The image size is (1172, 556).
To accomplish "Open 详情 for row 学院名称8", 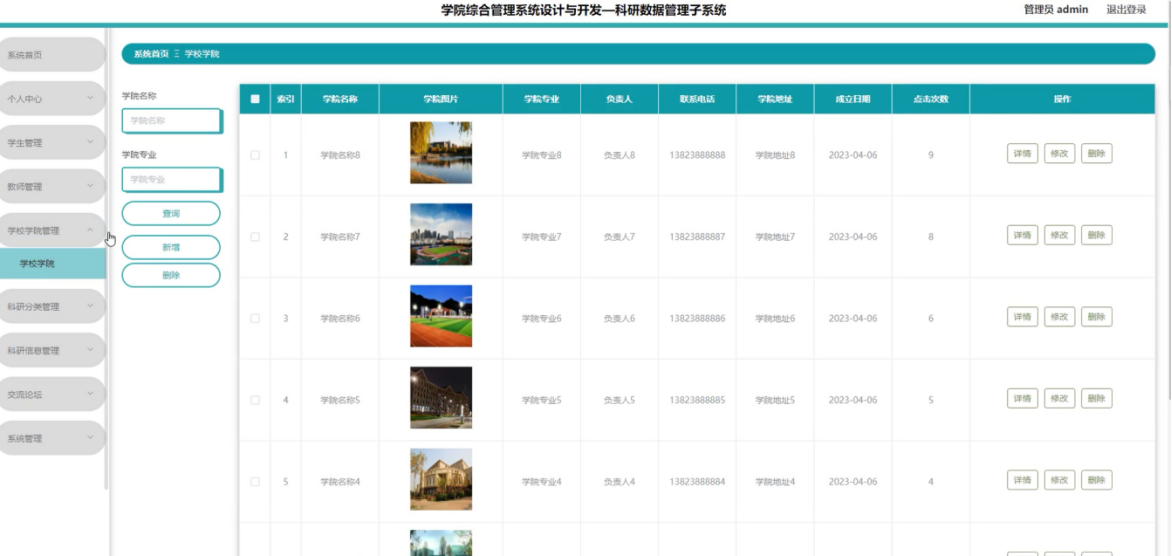I will [x=1022, y=153].
